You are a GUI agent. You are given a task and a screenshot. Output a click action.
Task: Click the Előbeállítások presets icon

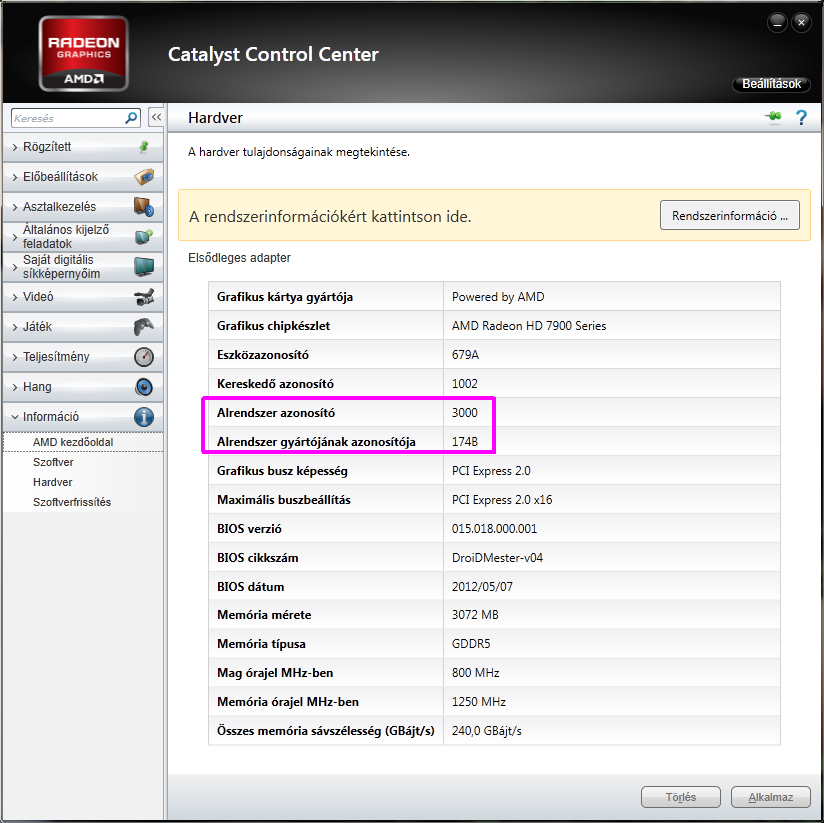(x=143, y=177)
